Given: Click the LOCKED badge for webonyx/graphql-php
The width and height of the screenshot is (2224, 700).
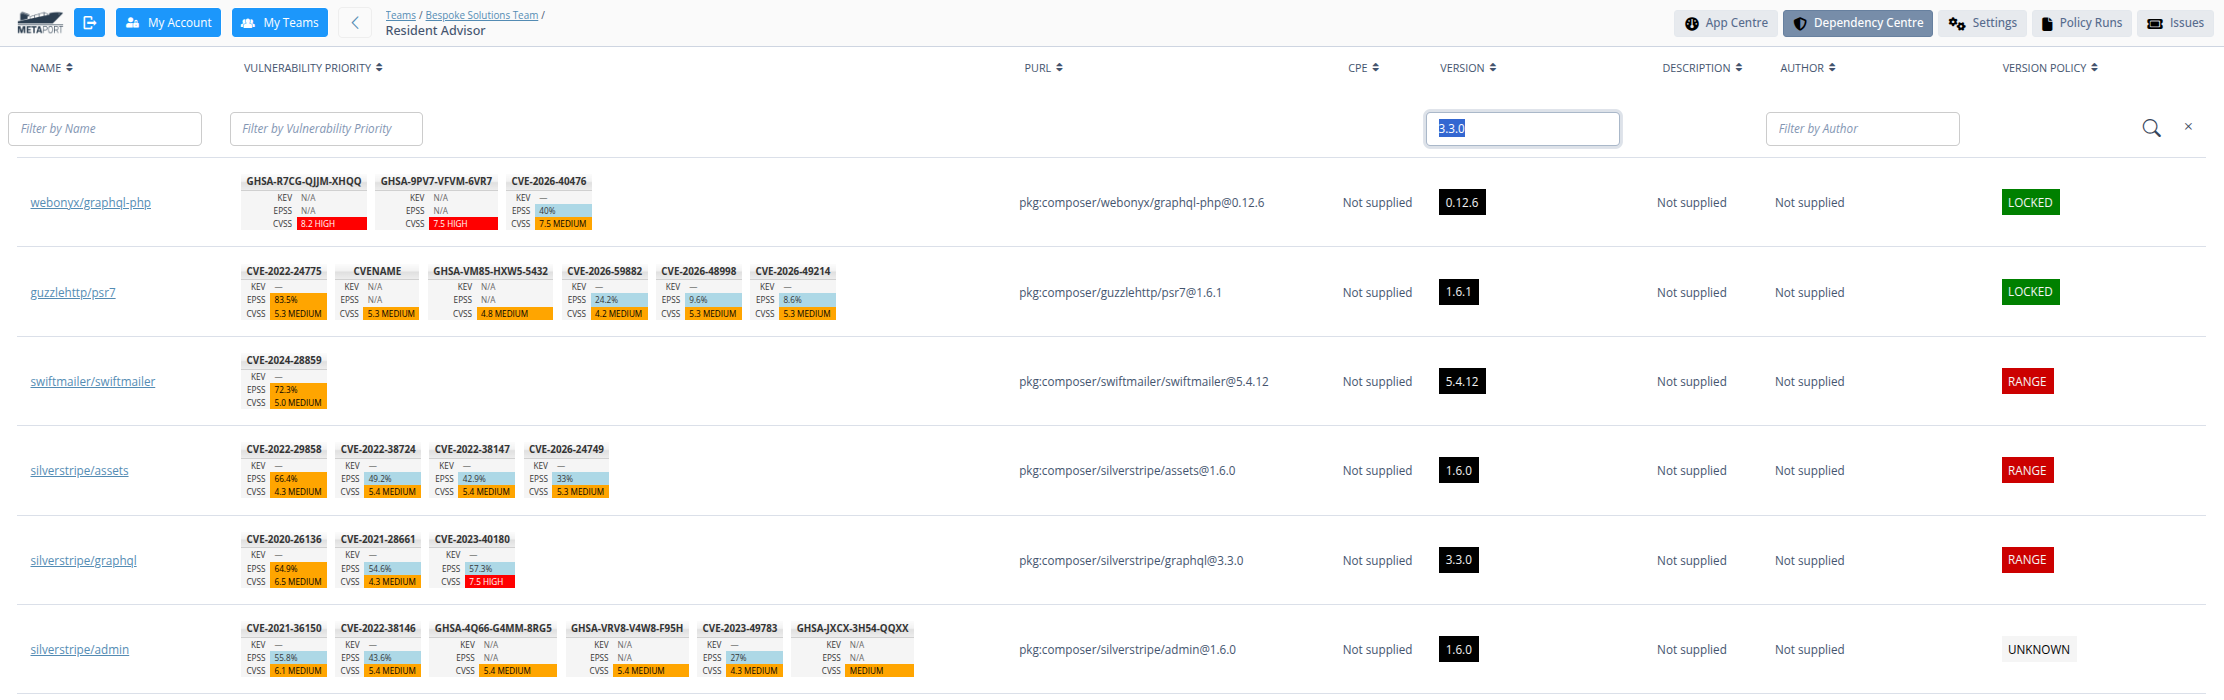Looking at the screenshot, I should click(2030, 203).
